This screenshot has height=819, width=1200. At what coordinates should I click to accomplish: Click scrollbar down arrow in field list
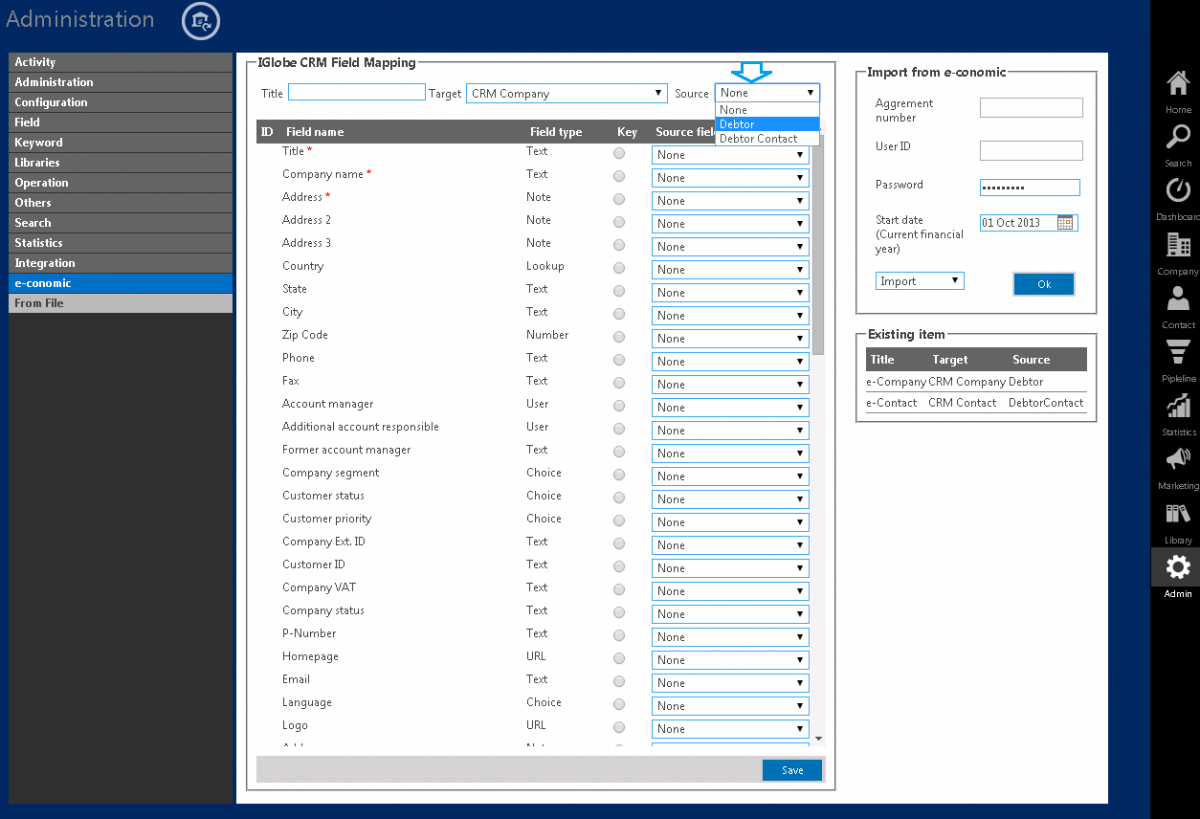[819, 738]
